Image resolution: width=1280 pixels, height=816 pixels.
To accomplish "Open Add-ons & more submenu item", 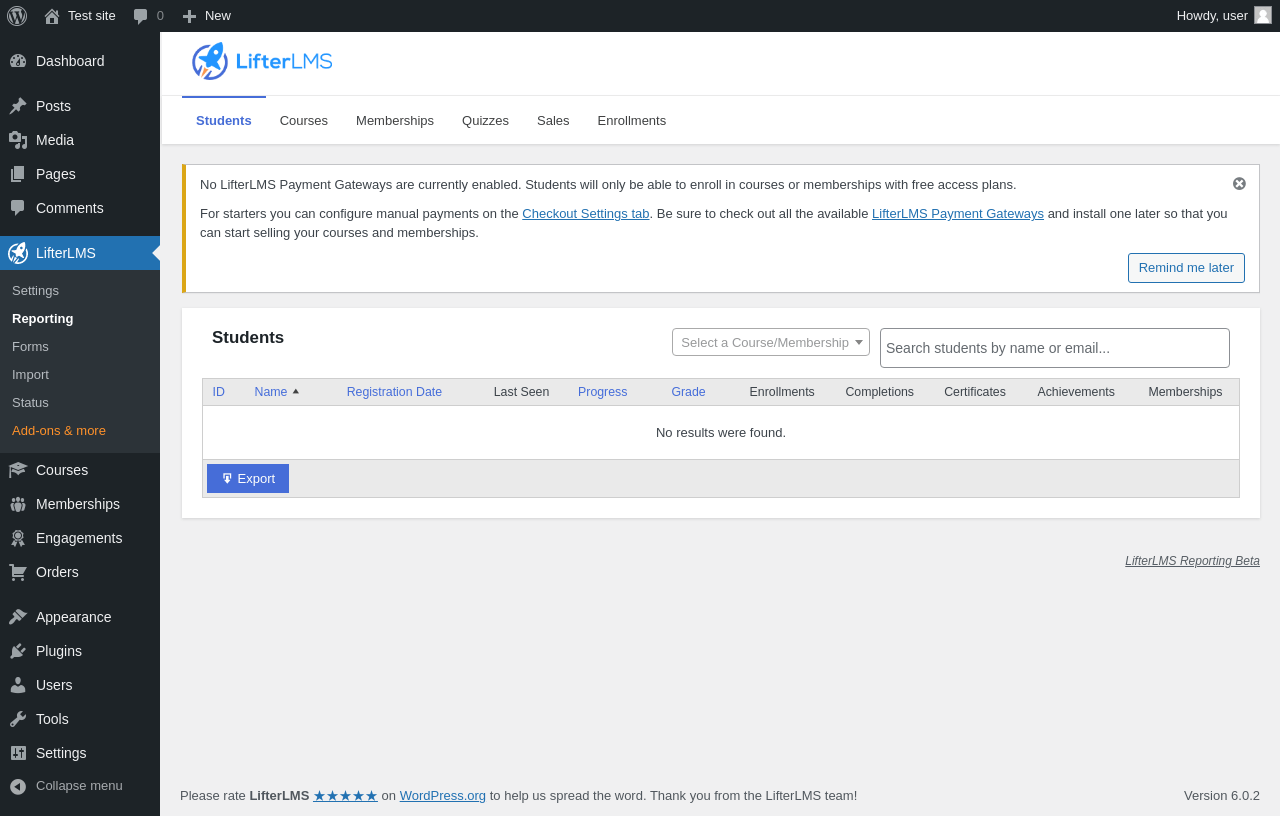I will pyautogui.click(x=59, y=431).
